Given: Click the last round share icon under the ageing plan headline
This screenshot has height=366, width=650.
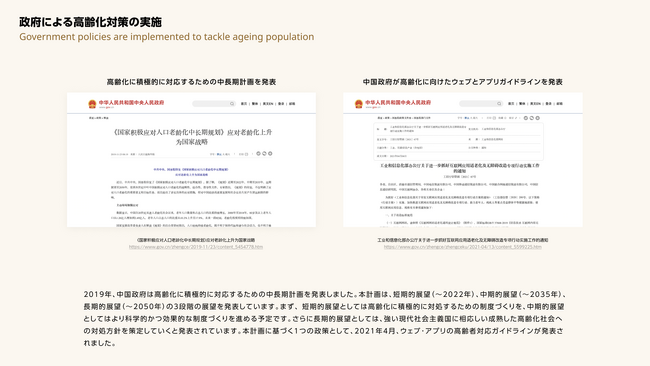Looking at the screenshot, I should pyautogui.click(x=270, y=154).
